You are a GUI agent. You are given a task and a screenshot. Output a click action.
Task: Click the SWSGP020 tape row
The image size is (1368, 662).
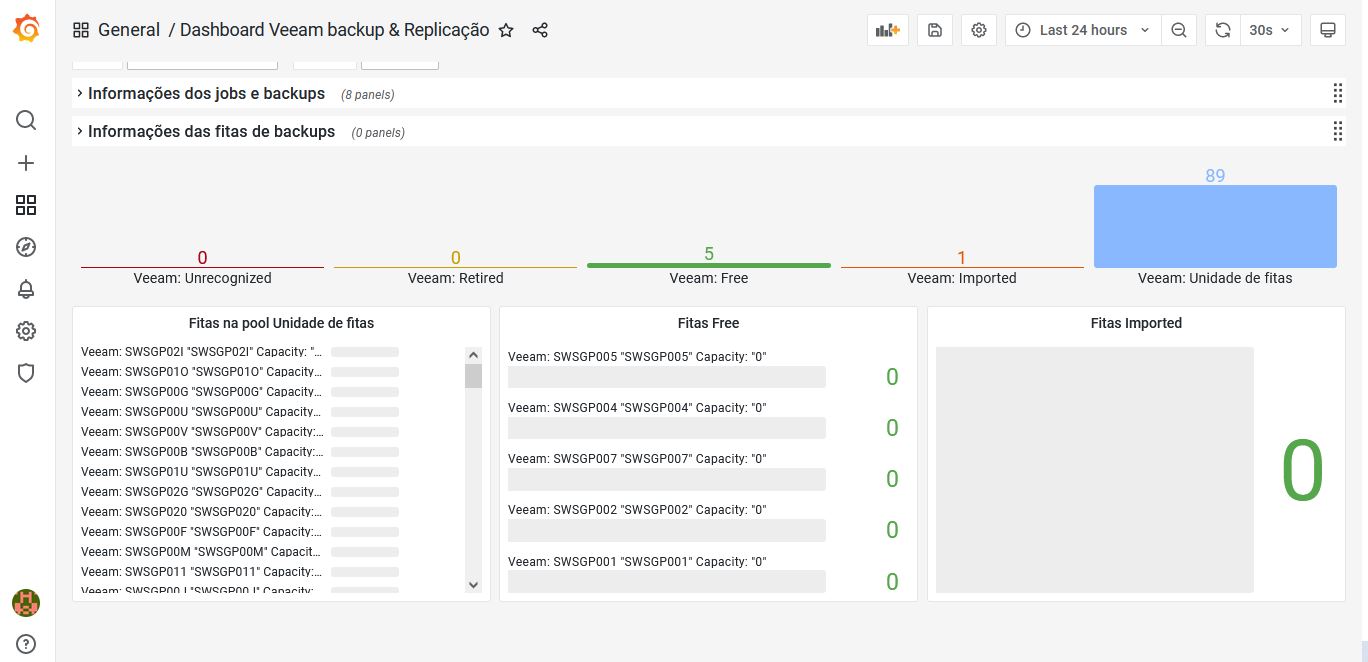pos(240,512)
